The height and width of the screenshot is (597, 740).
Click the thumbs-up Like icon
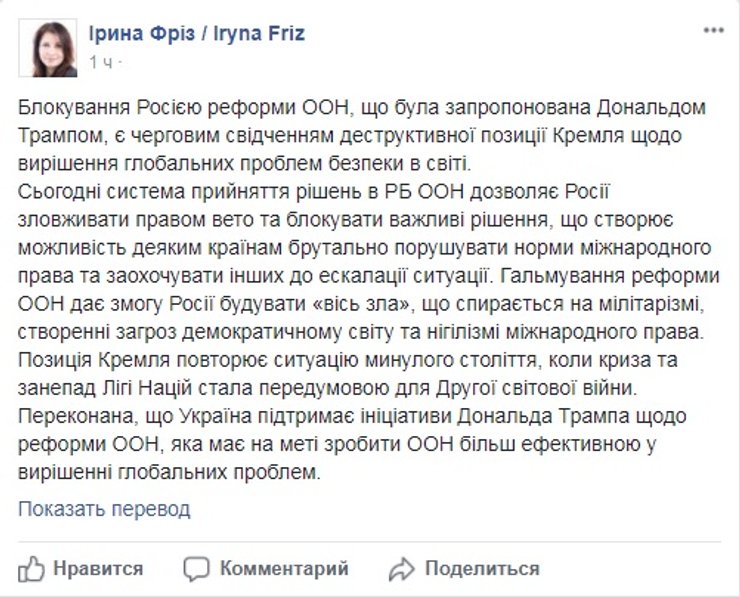[33, 569]
